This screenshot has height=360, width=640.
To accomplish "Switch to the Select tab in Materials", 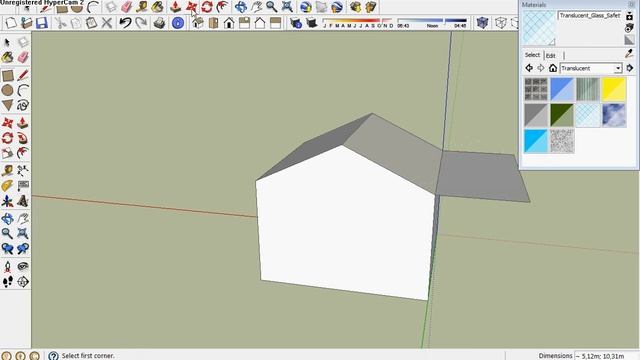I will (x=532, y=55).
